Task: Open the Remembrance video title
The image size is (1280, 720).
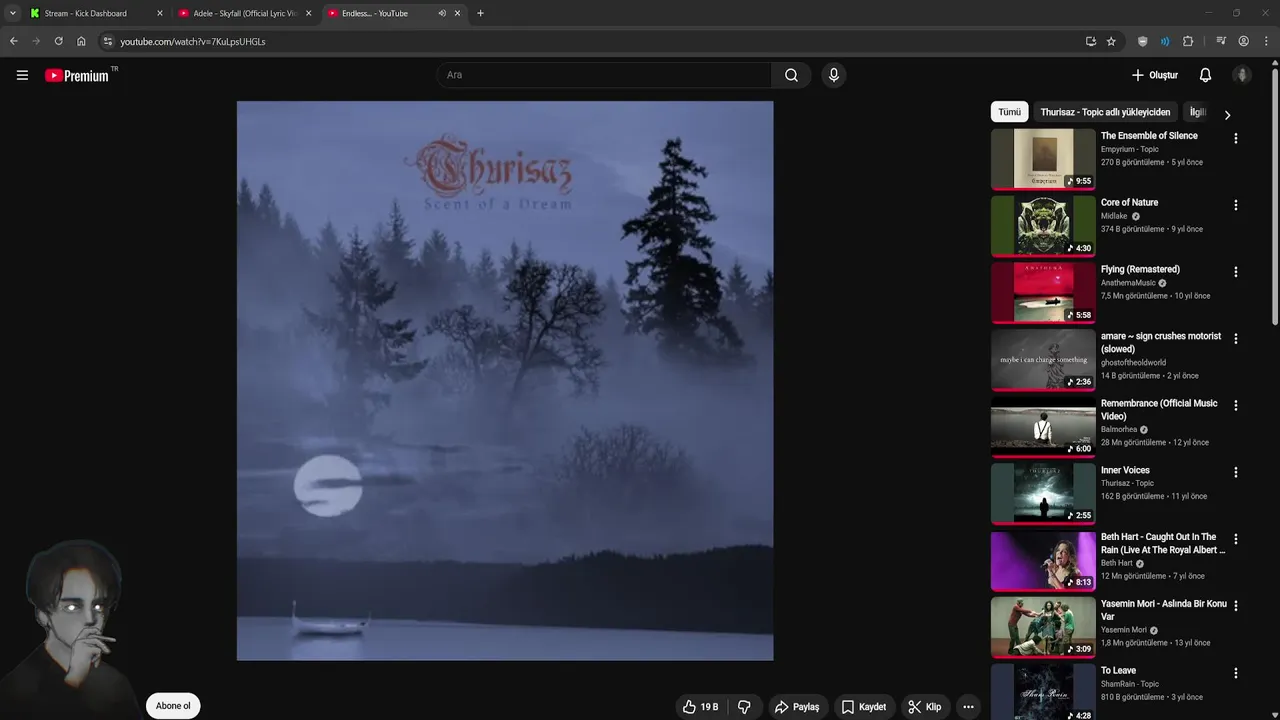Action: (1159, 410)
